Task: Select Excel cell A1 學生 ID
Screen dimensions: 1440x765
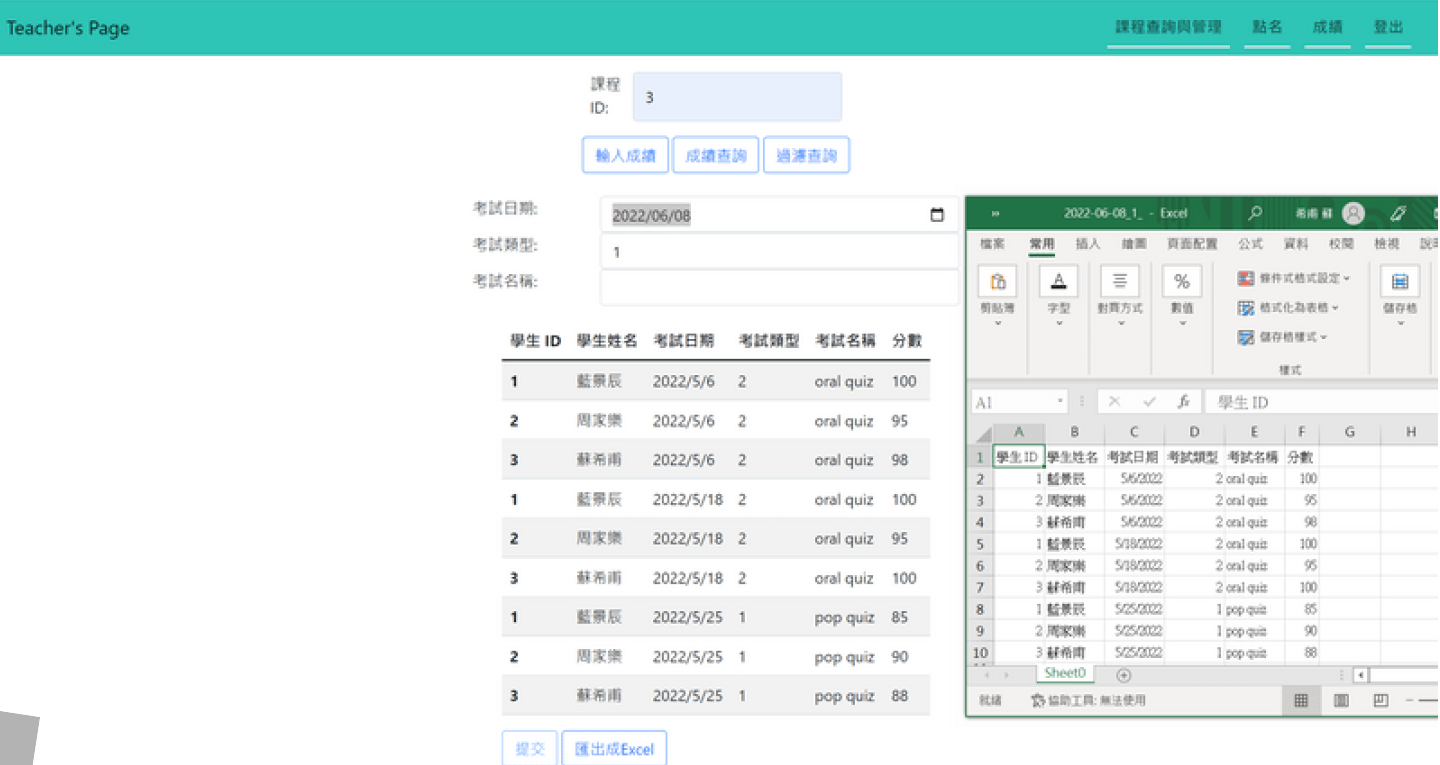Action: [x=1018, y=457]
